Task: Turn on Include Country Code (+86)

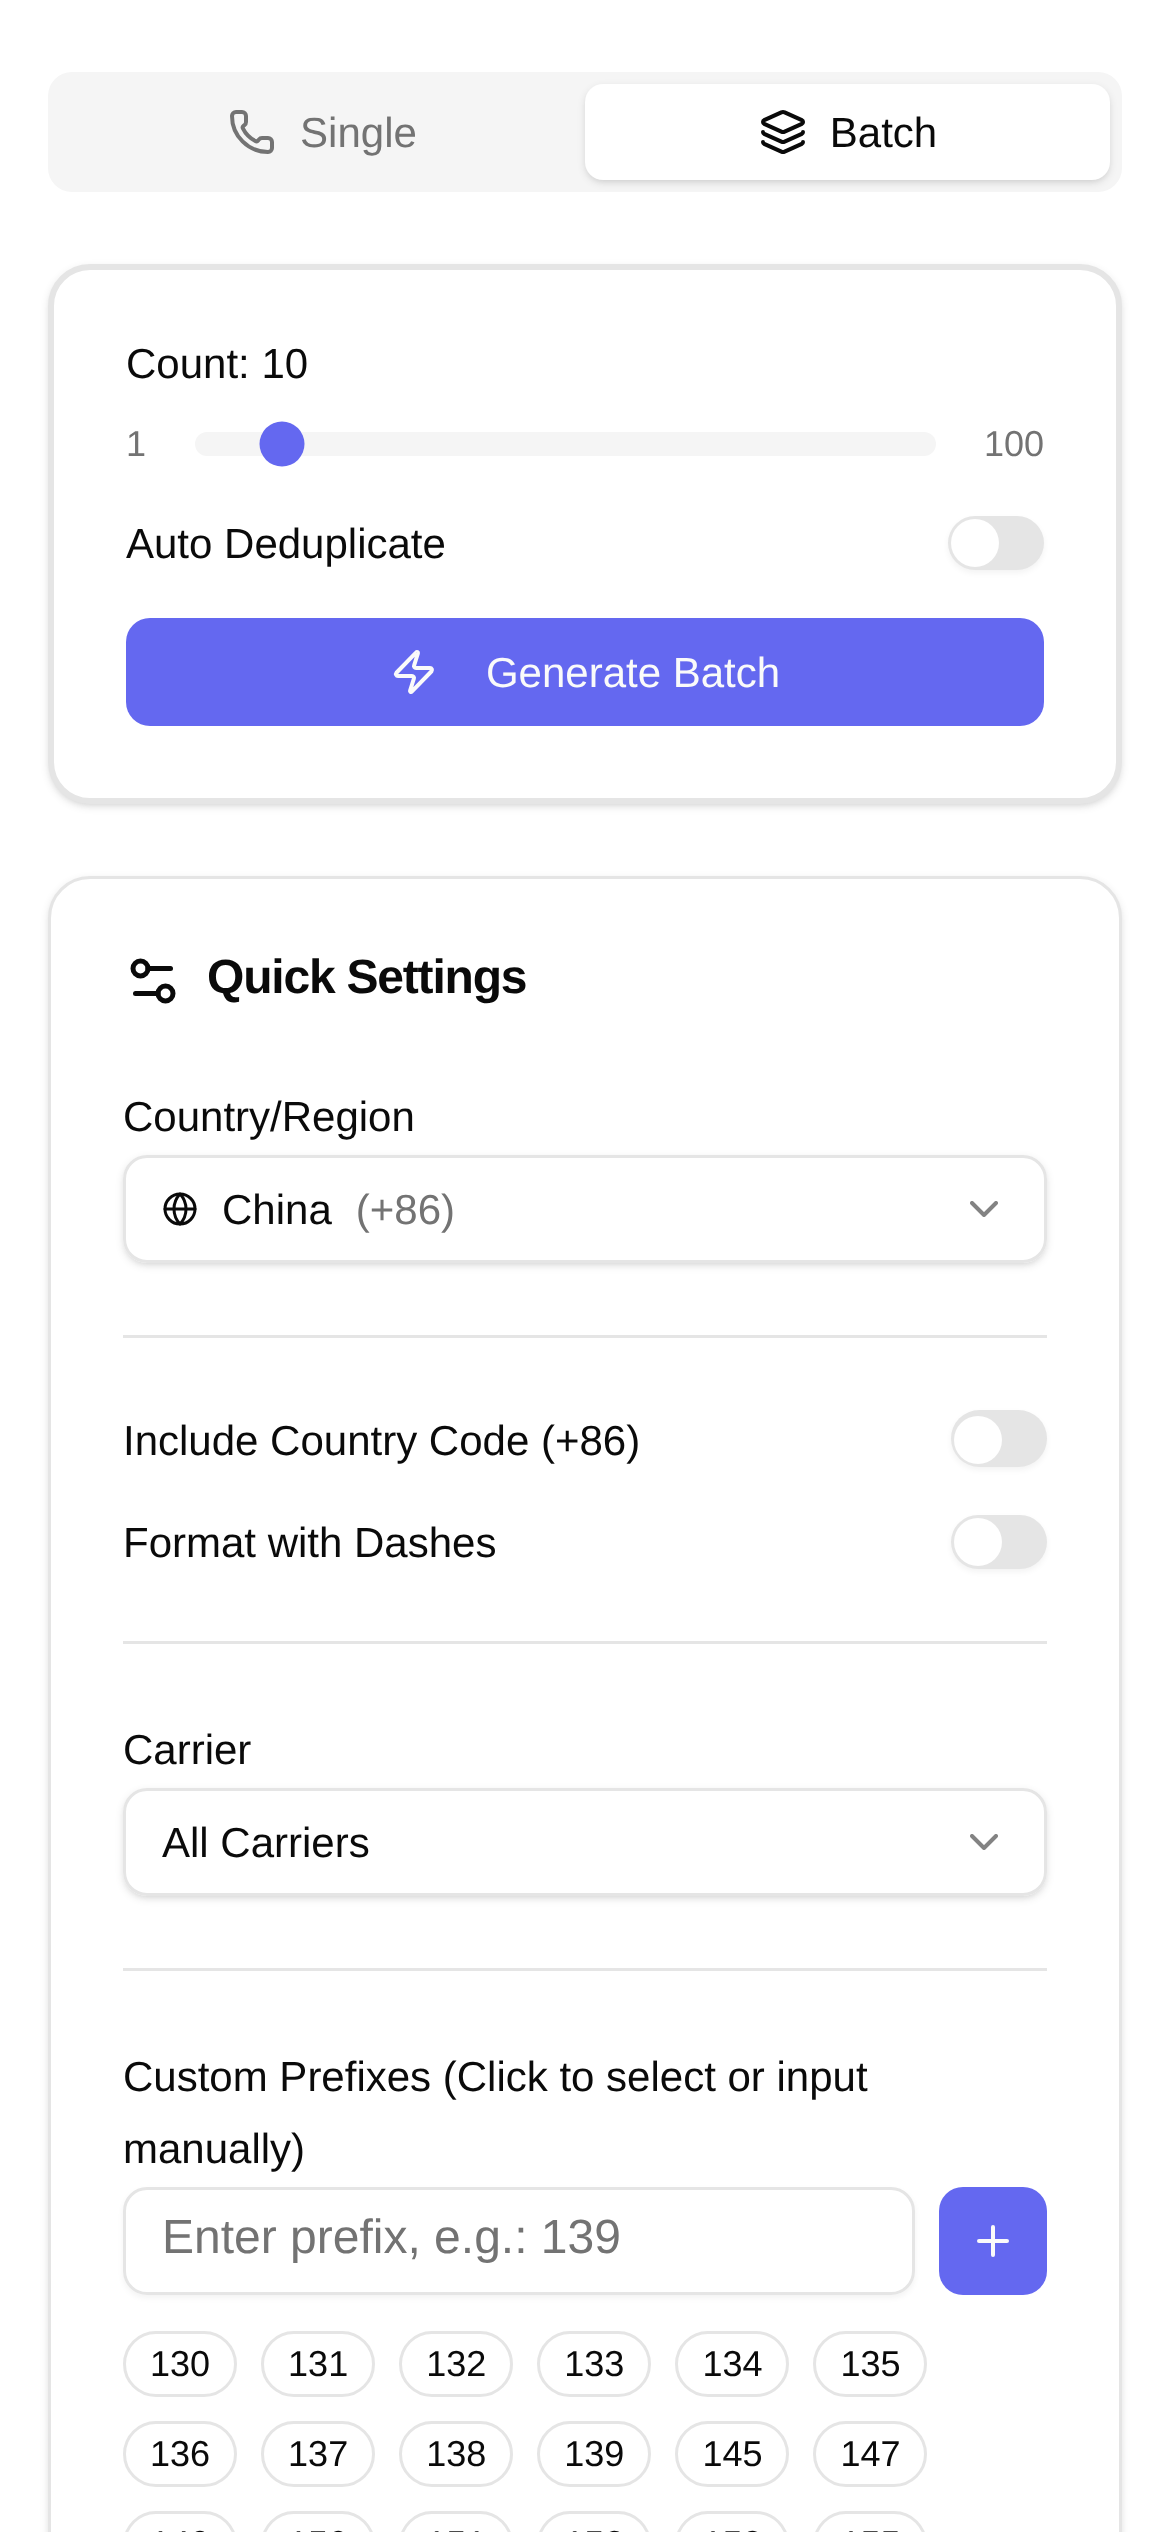Action: [x=999, y=1438]
